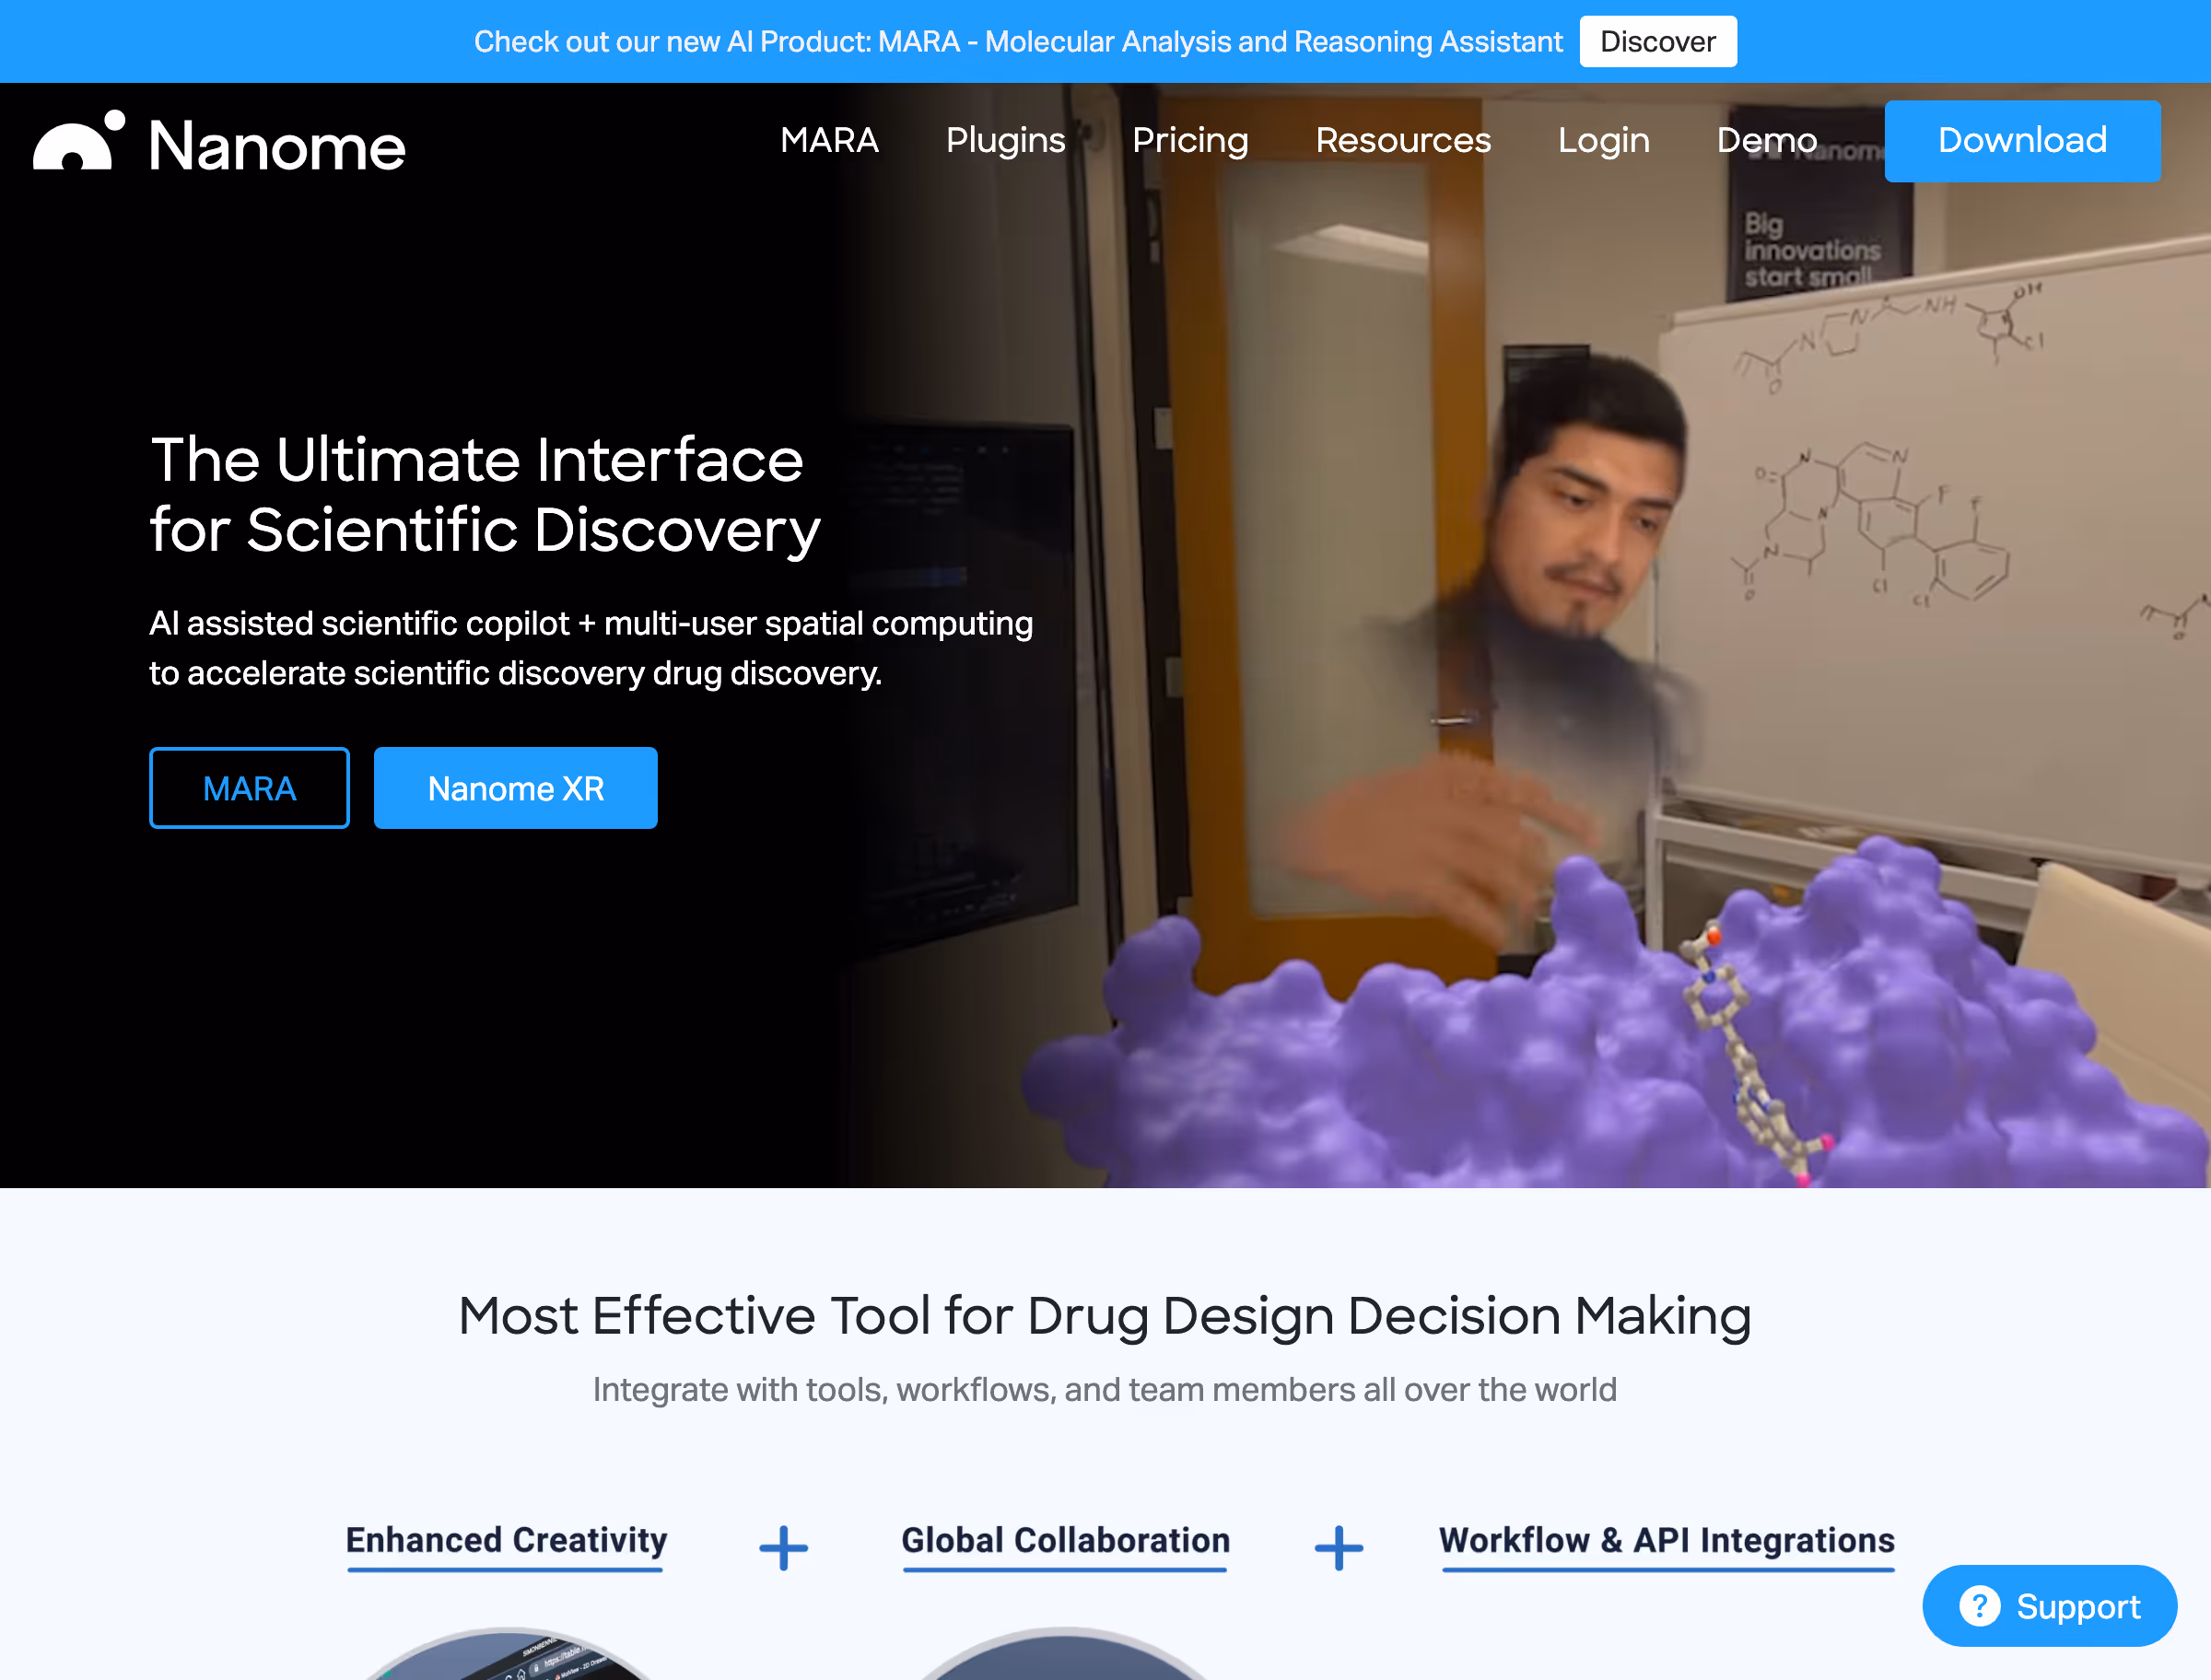This screenshot has width=2211, height=1680.
Task: Select the Global Collaboration heading
Action: (1065, 1540)
